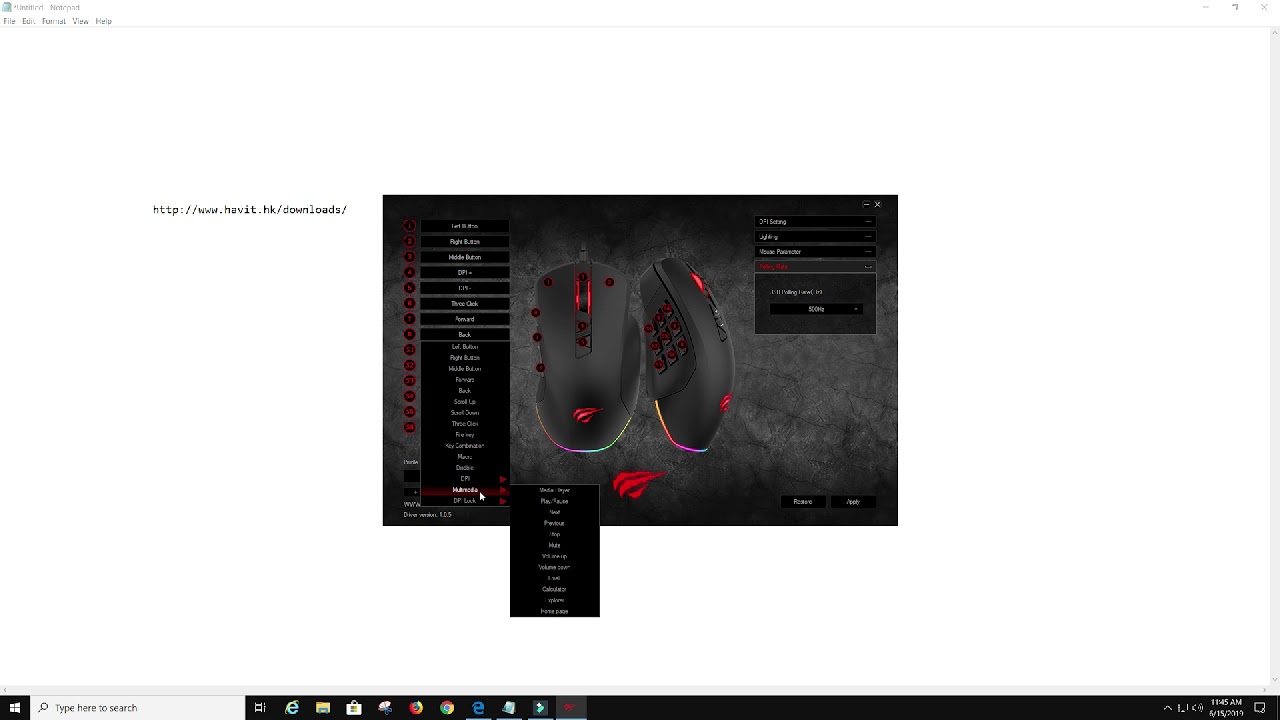Minimize the Havit mouse driver window
Image resolution: width=1280 pixels, height=720 pixels.
point(866,204)
